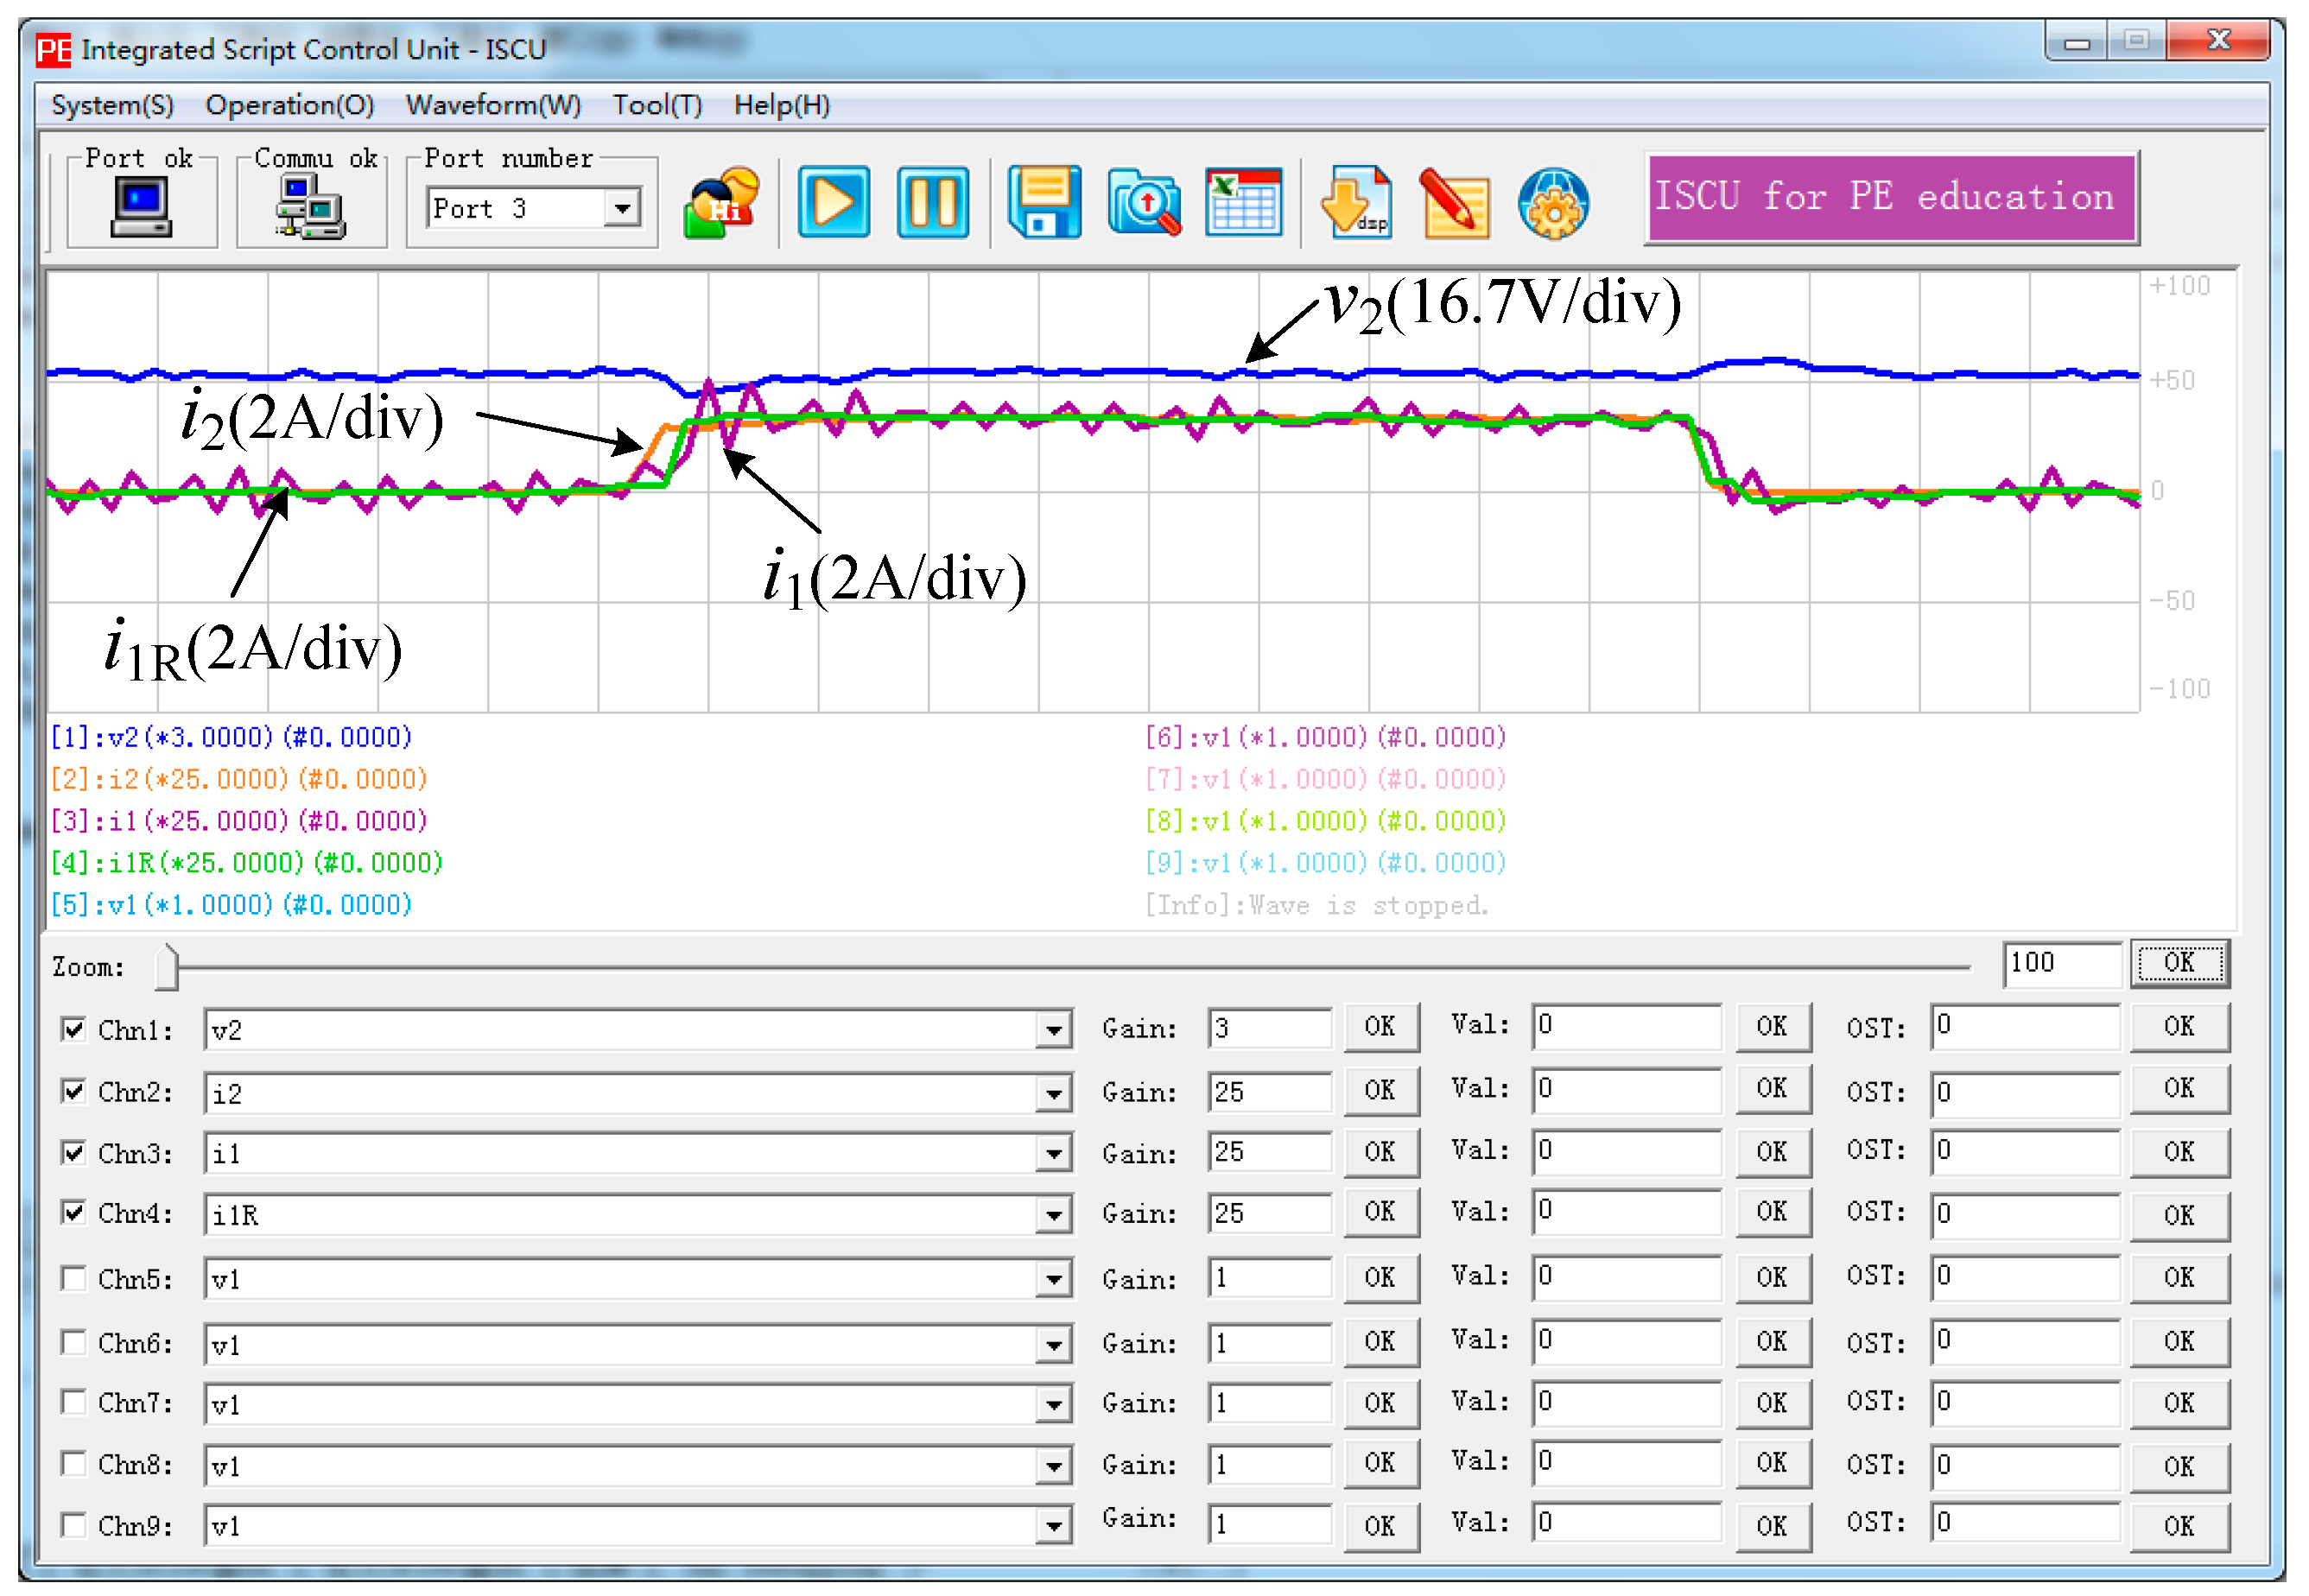2309x1596 pixels.
Task: Expand the Chn2 signal dropdown
Action: (1053, 1093)
